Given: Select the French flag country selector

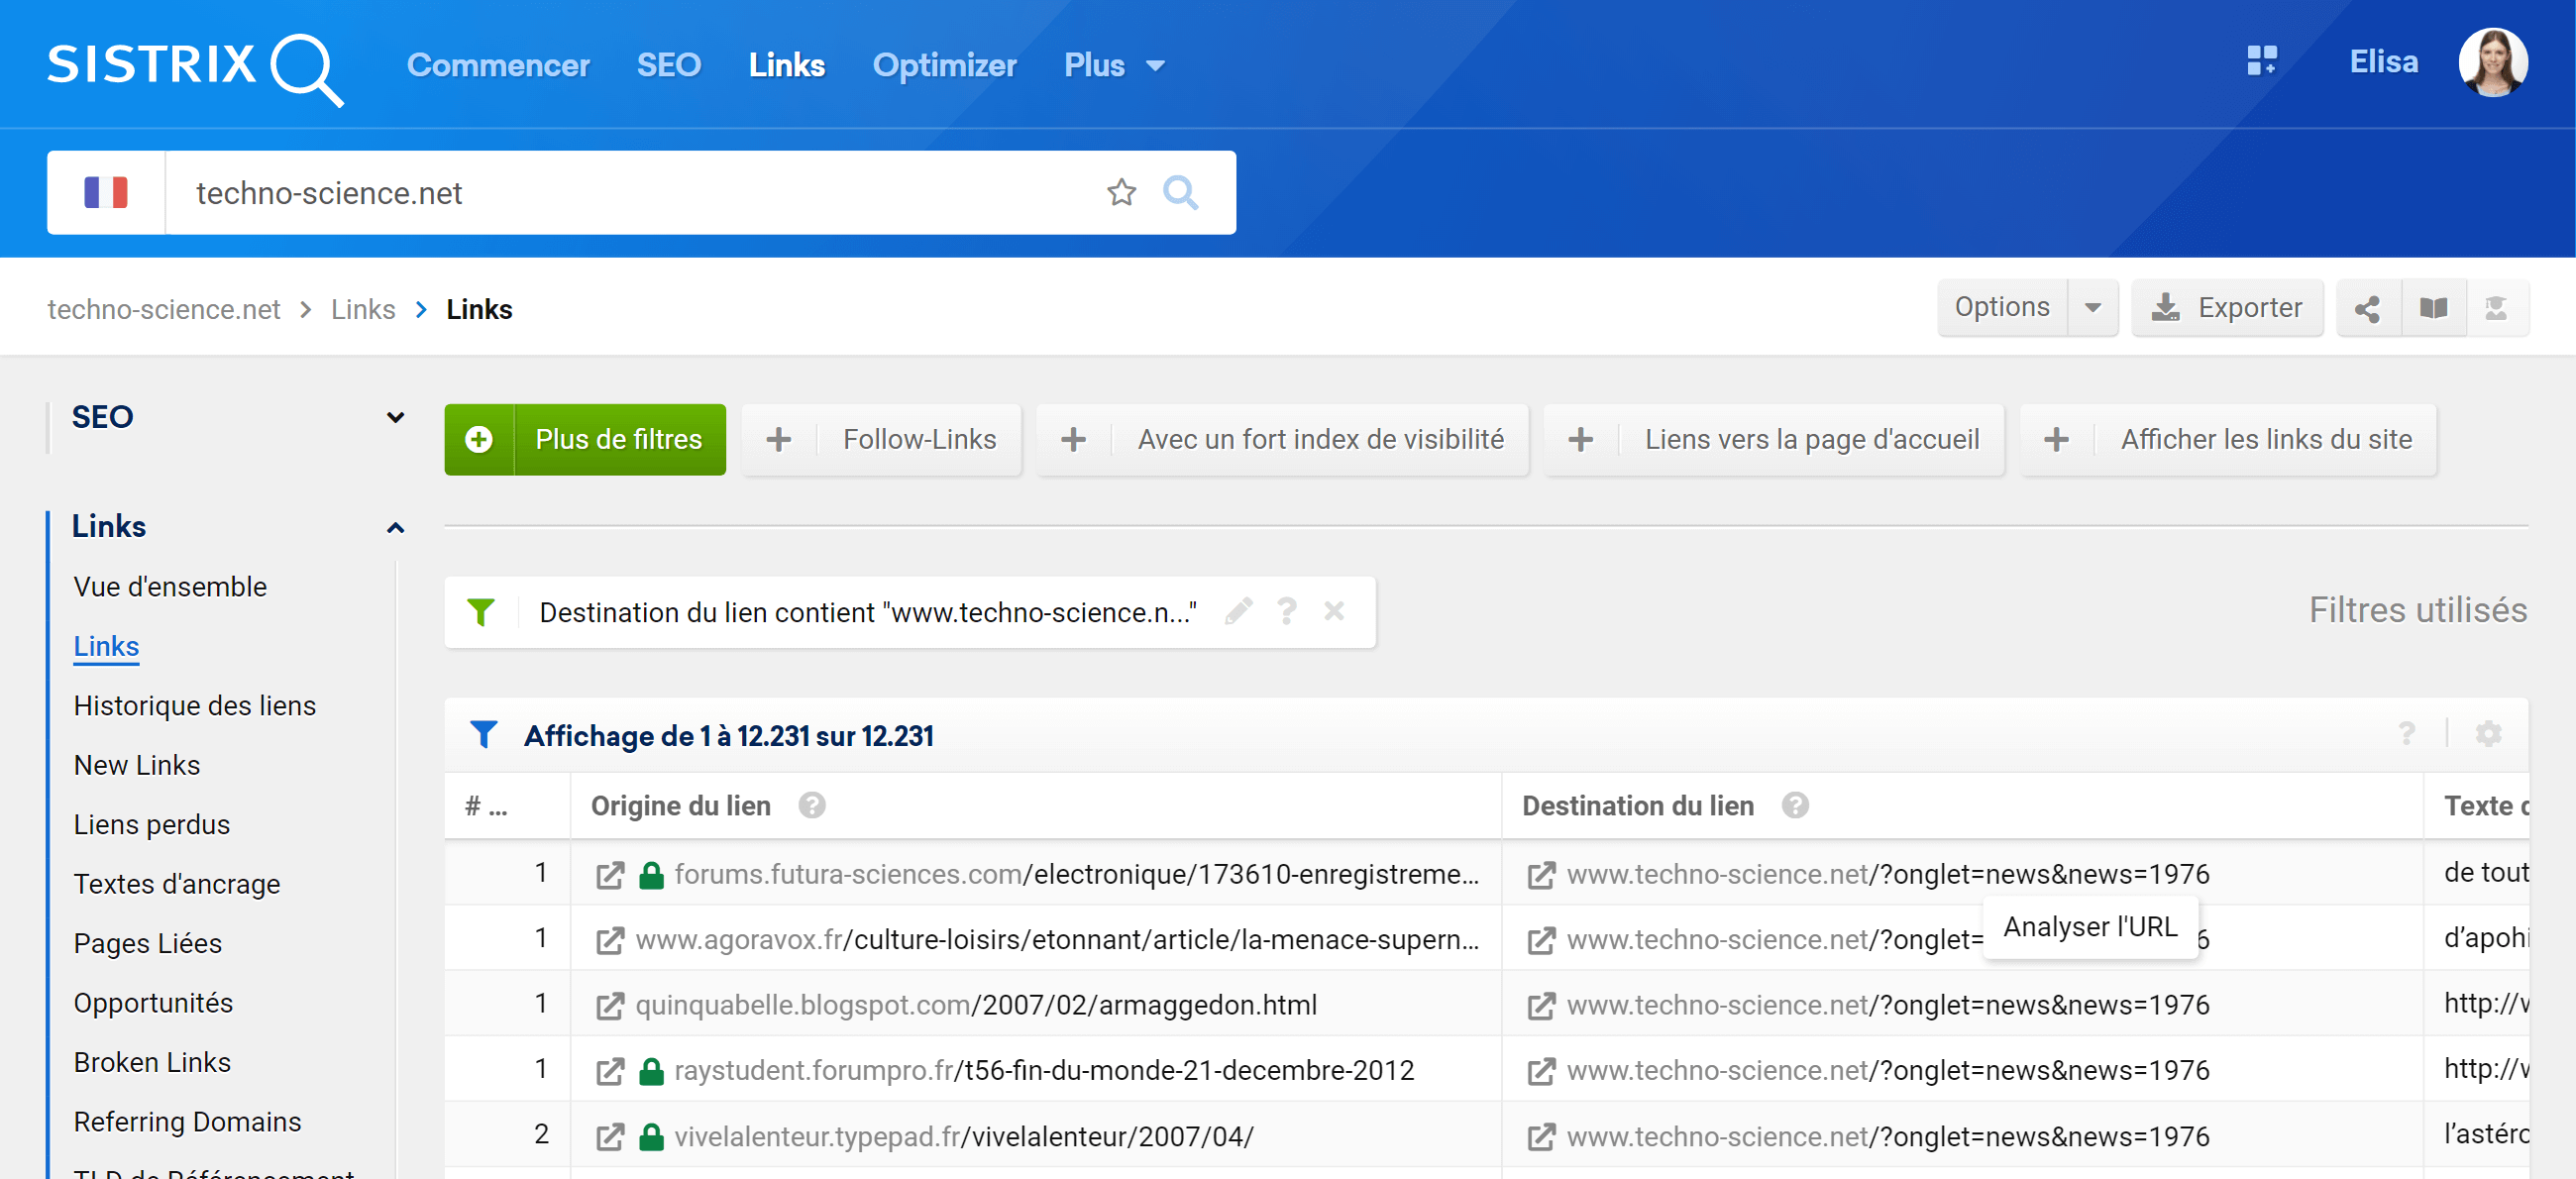Looking at the screenshot, I should coord(106,192).
